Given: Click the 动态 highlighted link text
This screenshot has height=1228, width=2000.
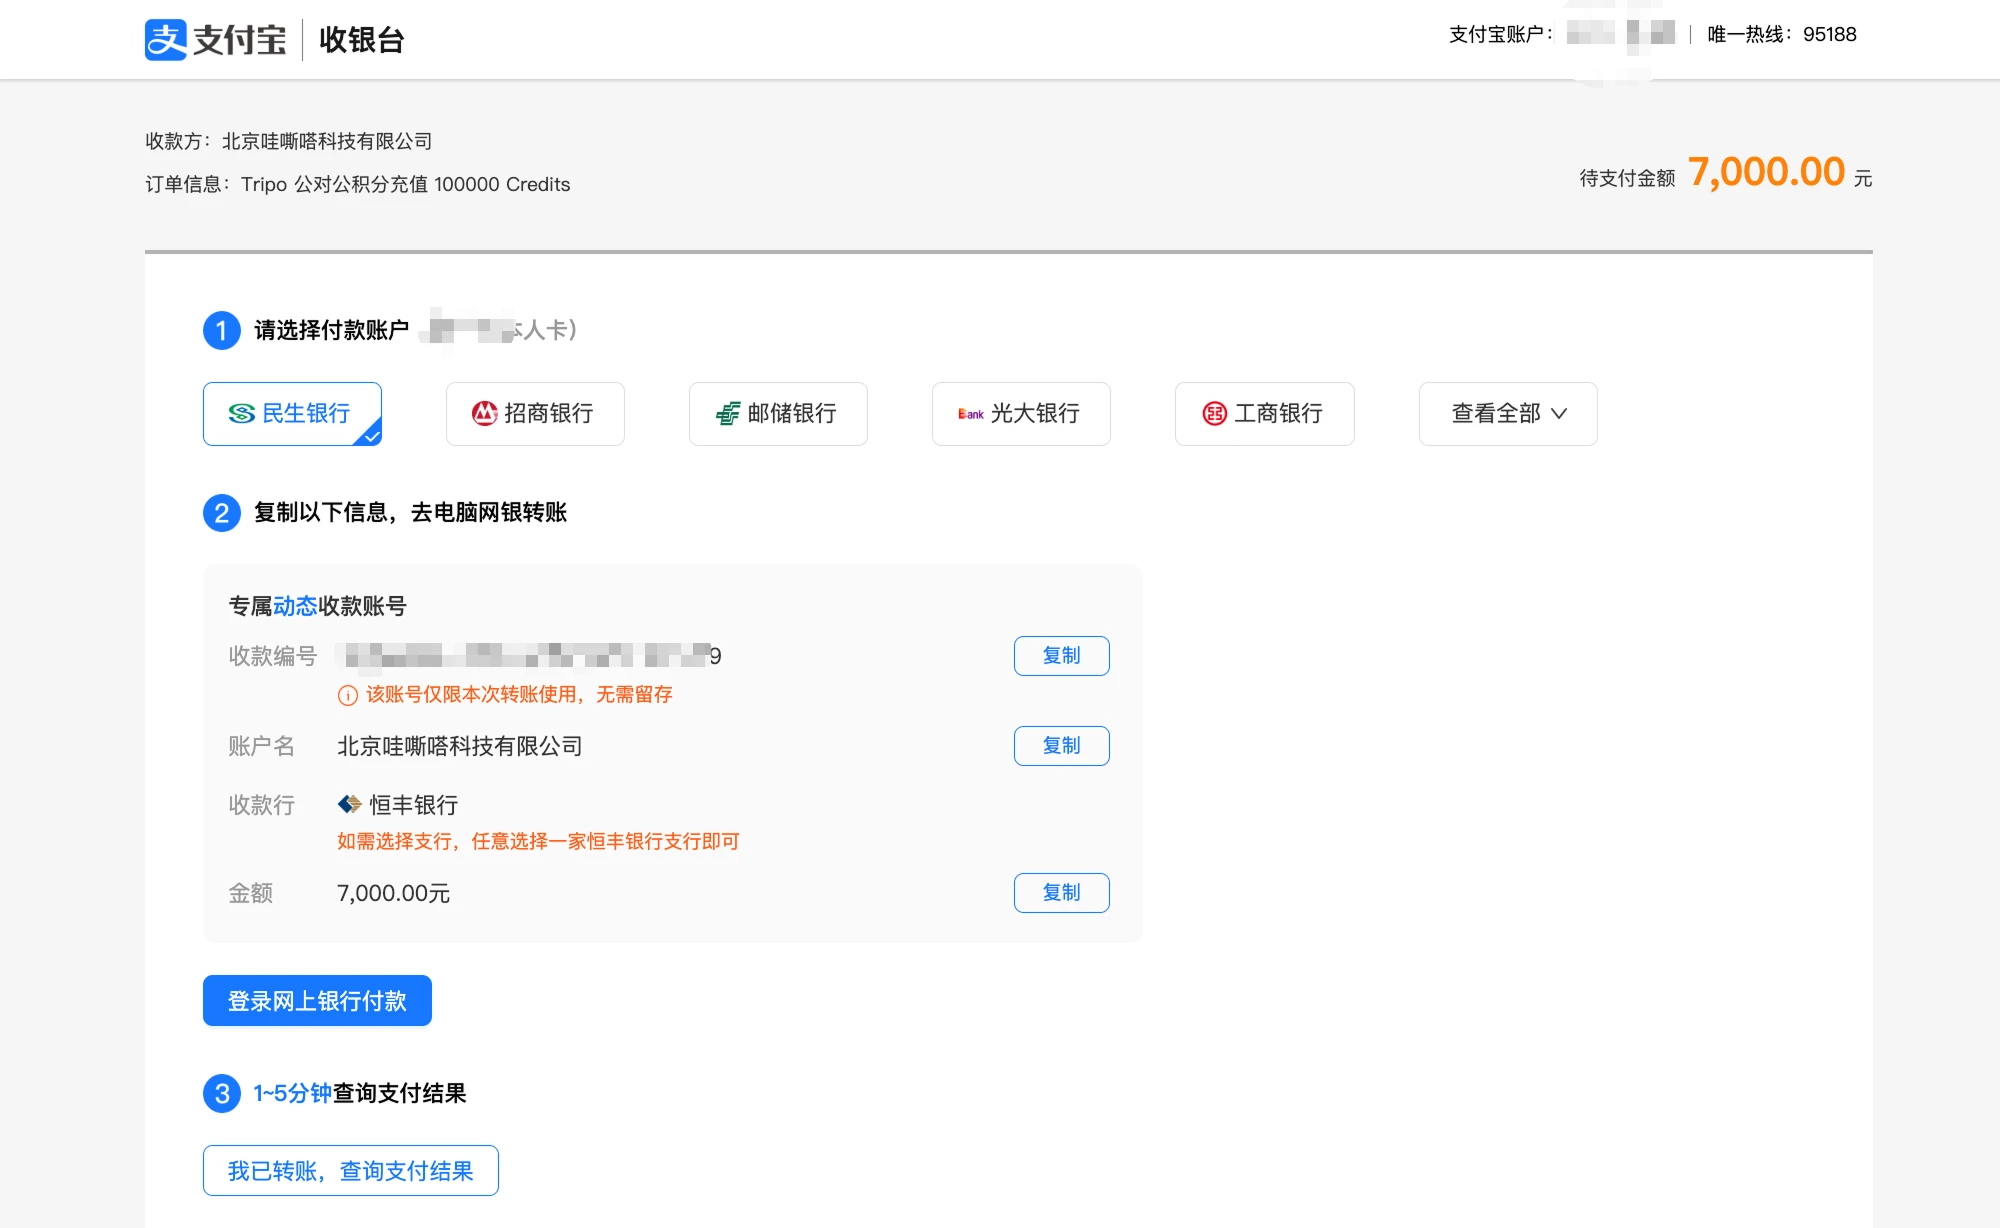Looking at the screenshot, I should pyautogui.click(x=295, y=606).
